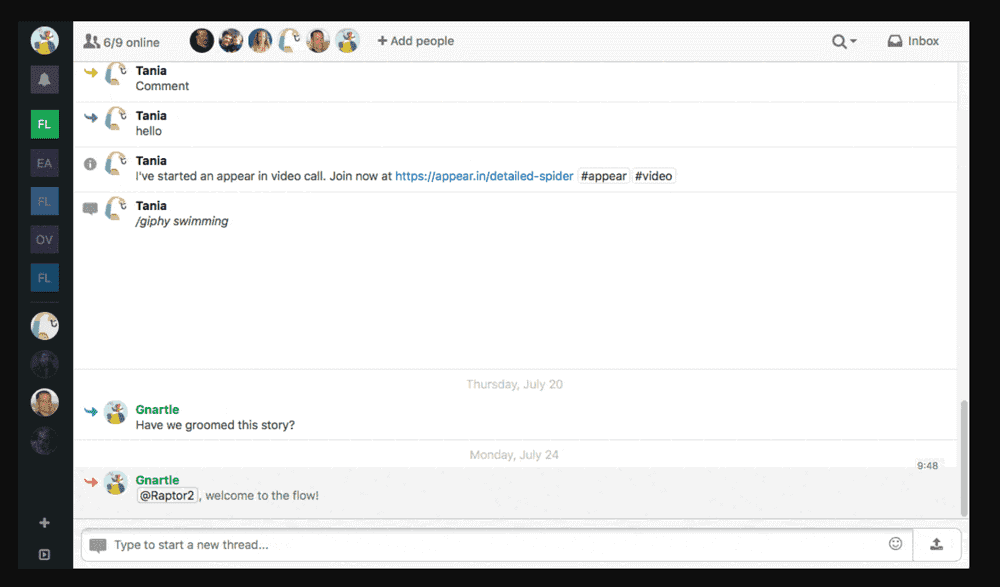The image size is (1000, 587).
Task: Click the file upload icon beside the input
Action: (x=937, y=543)
